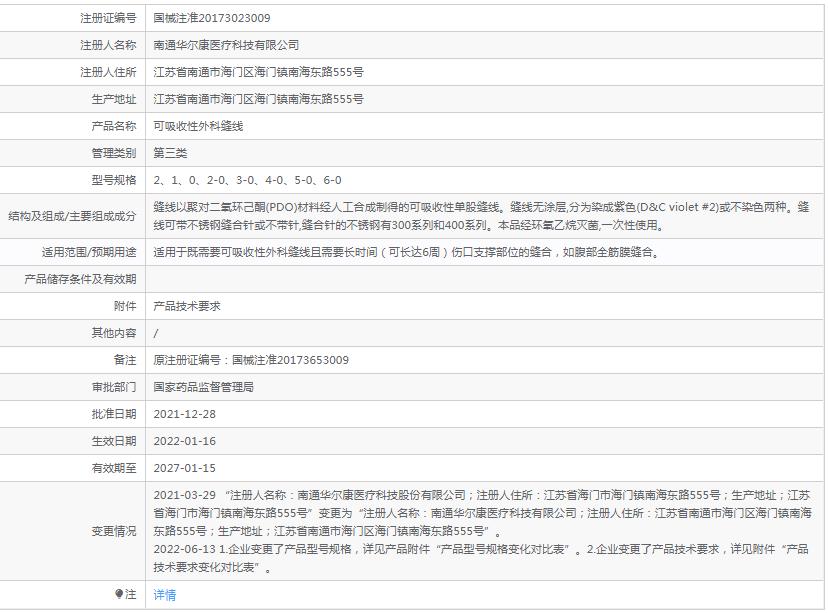Select the 附件 label
The image size is (828, 613).
125,306
